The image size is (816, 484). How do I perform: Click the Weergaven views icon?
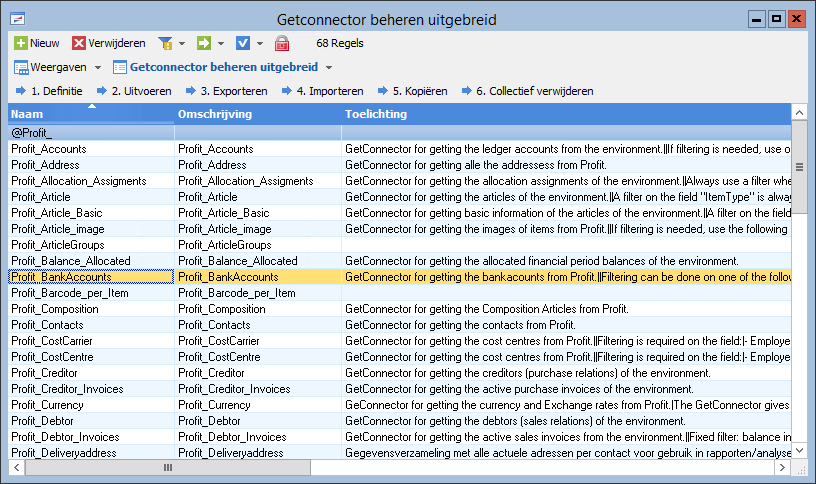tap(21, 68)
